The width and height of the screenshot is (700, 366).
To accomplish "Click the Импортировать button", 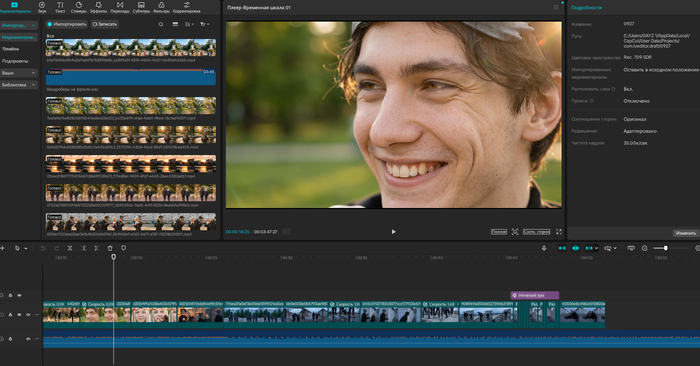I will (x=67, y=24).
